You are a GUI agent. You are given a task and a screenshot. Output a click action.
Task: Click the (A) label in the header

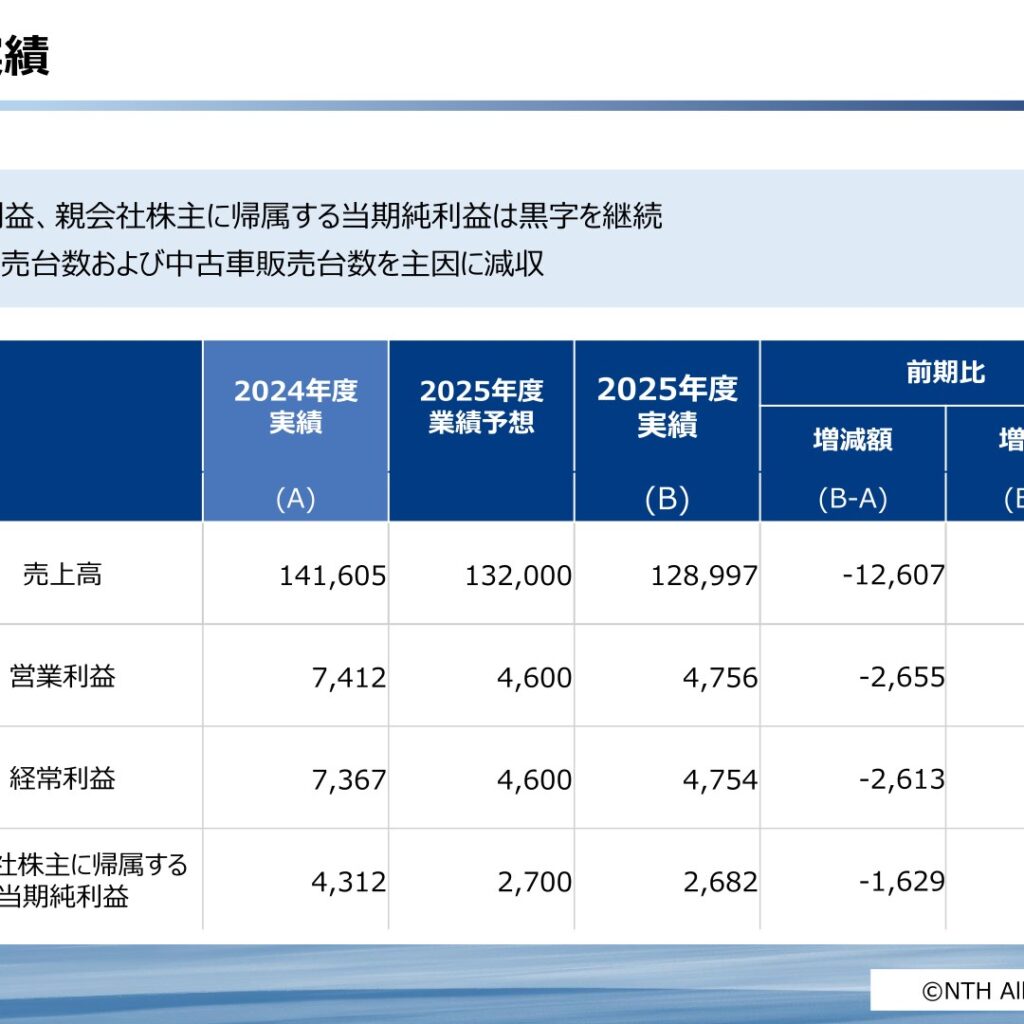(x=295, y=499)
